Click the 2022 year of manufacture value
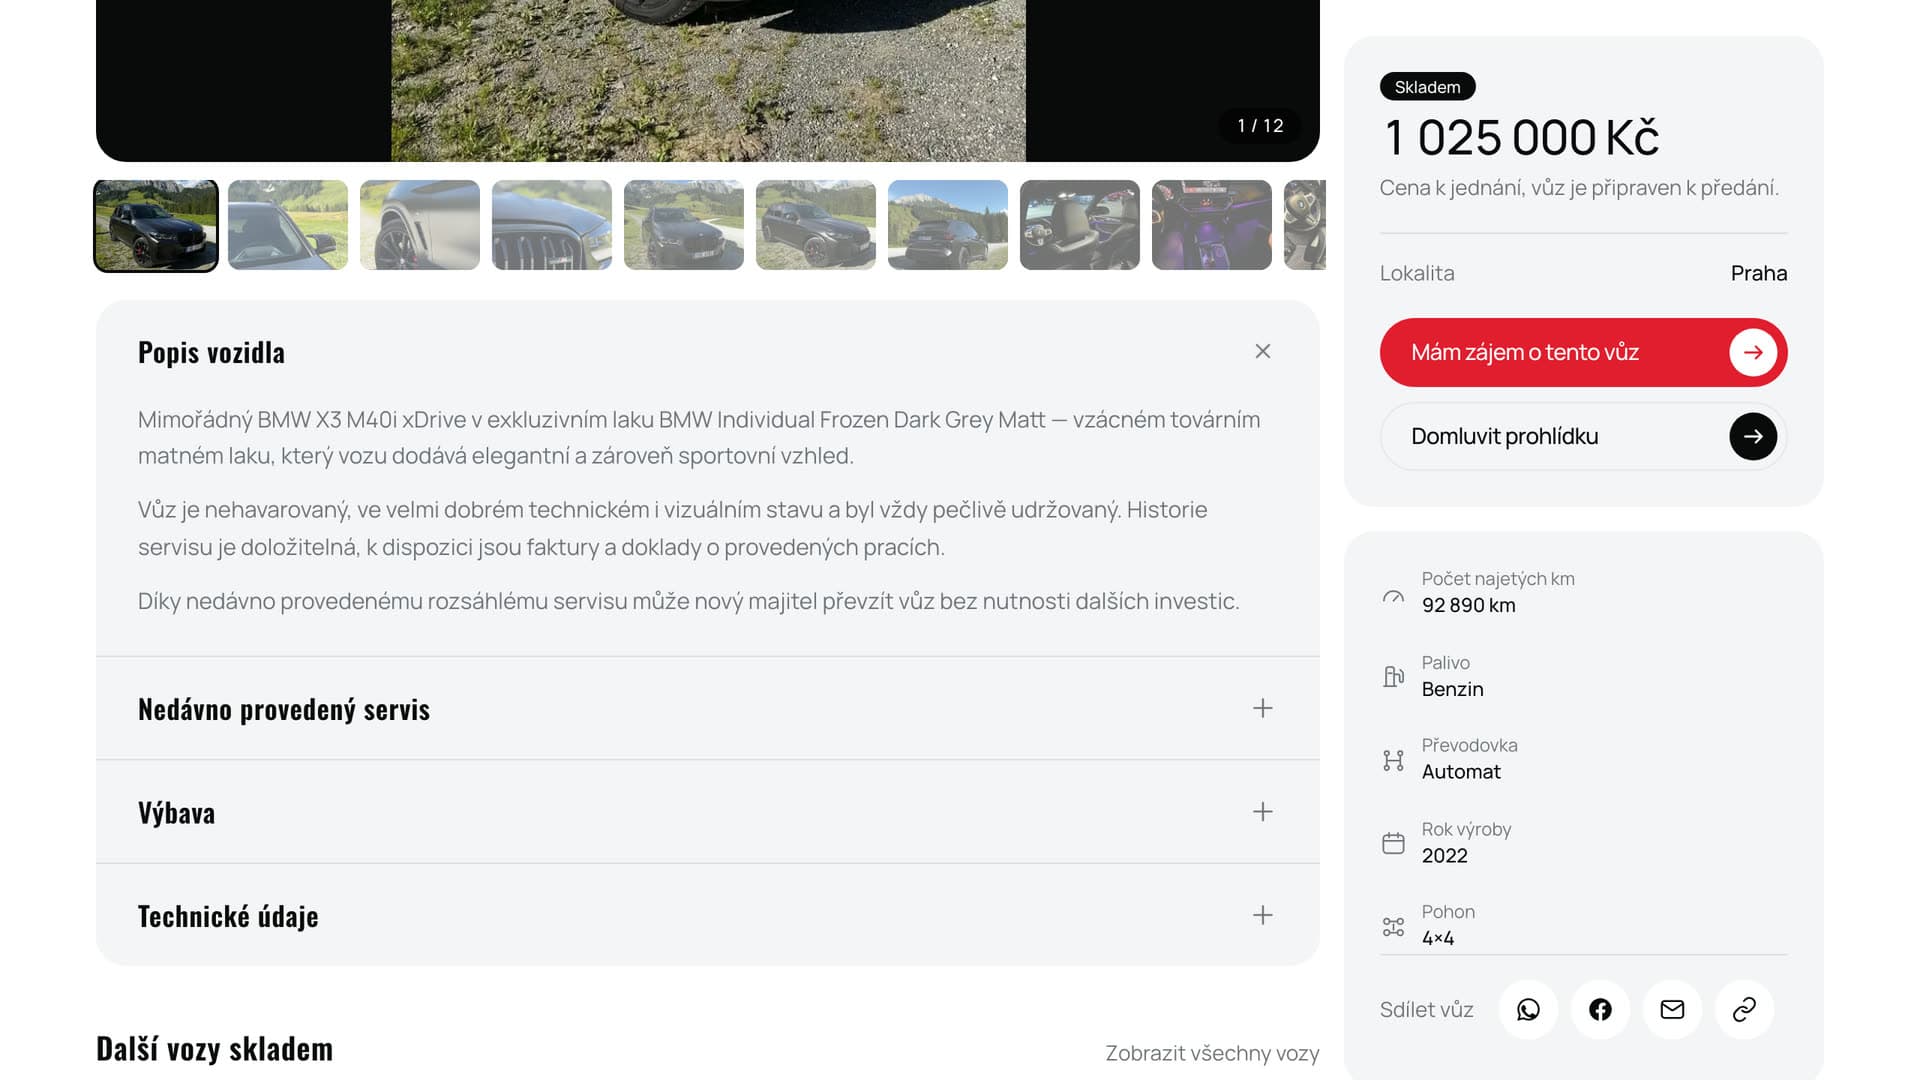1920x1080 pixels. [x=1444, y=856]
